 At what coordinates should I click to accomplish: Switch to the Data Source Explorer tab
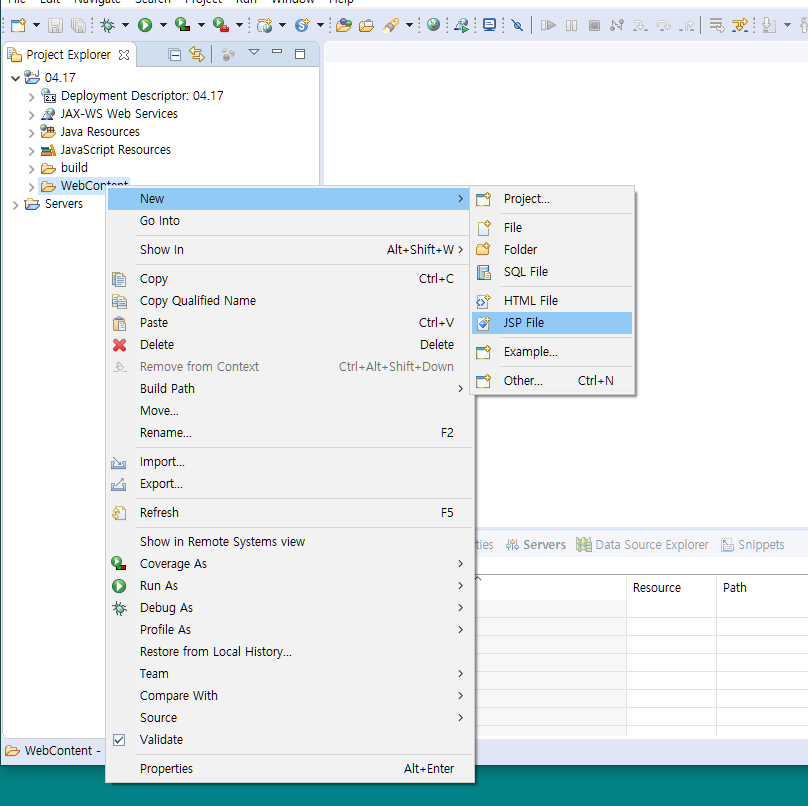point(642,544)
